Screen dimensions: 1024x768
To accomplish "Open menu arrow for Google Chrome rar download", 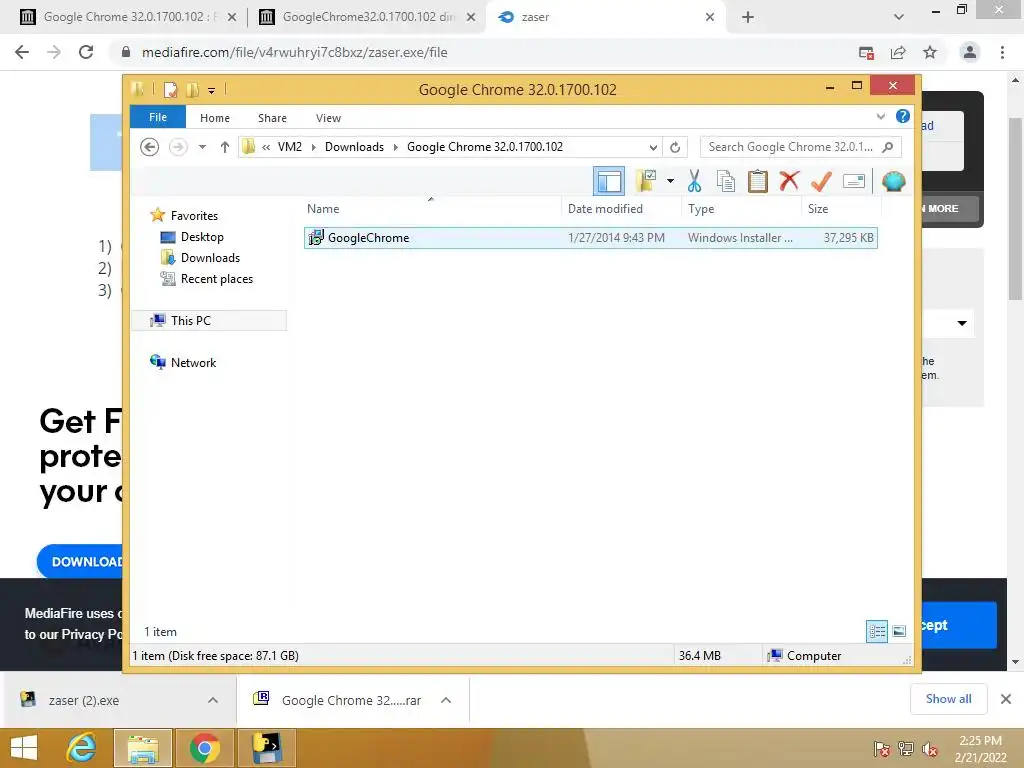I will [x=446, y=700].
